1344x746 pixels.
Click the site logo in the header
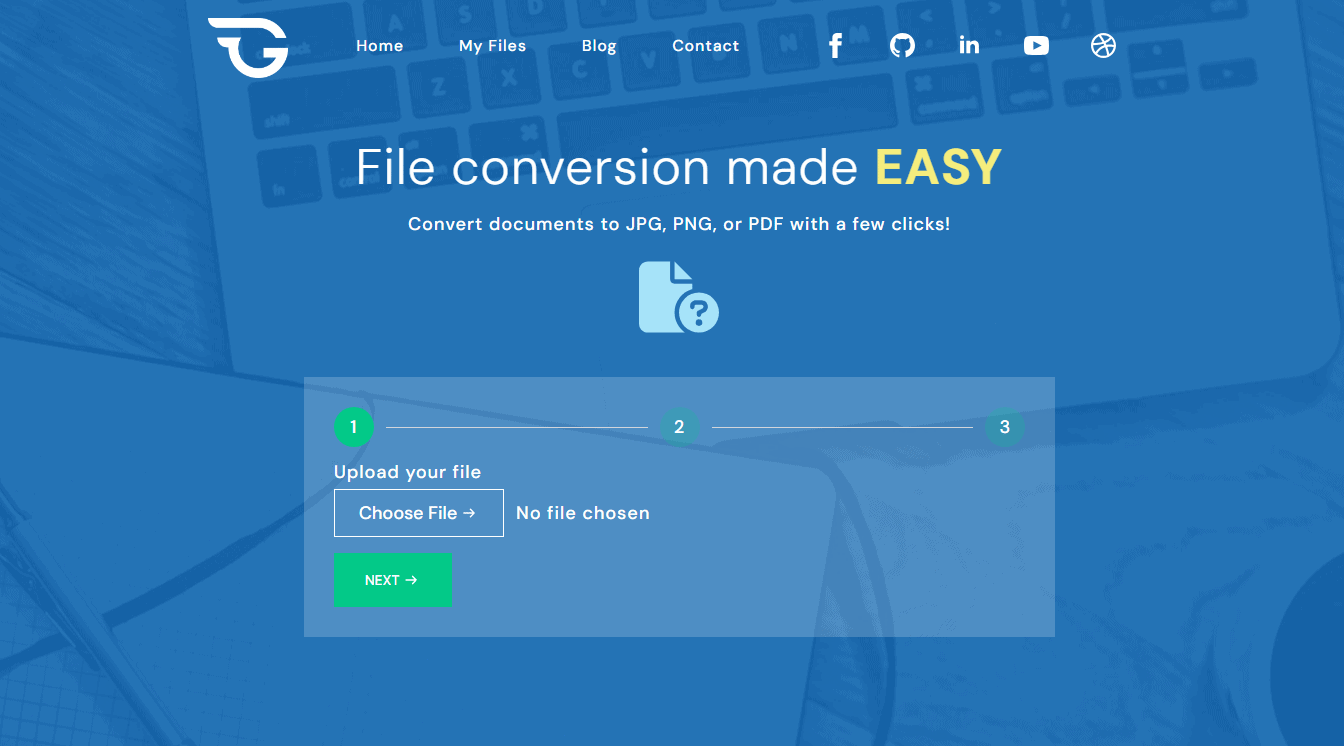tap(248, 47)
